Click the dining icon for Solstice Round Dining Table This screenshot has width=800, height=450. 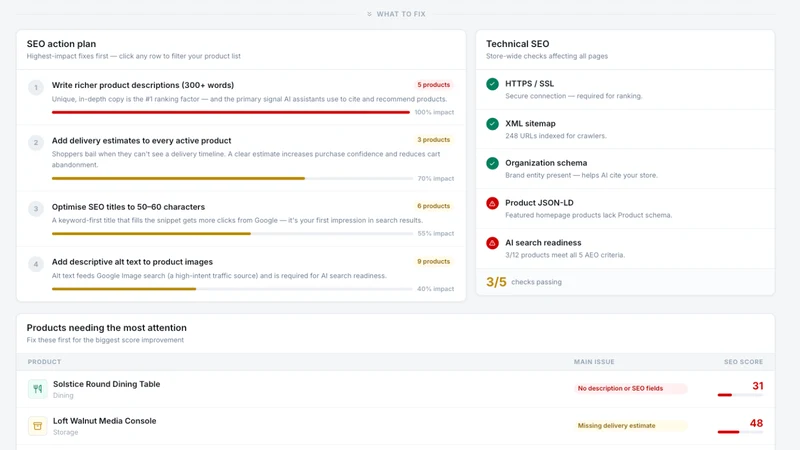tap(37, 389)
